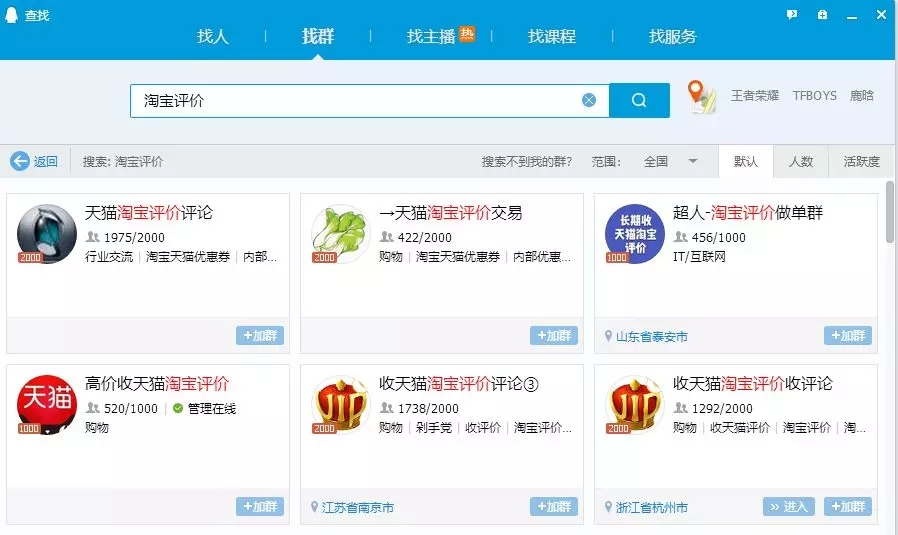The image size is (898, 535).
Task: Switch to the 找课程 tab
Action: pos(552,37)
